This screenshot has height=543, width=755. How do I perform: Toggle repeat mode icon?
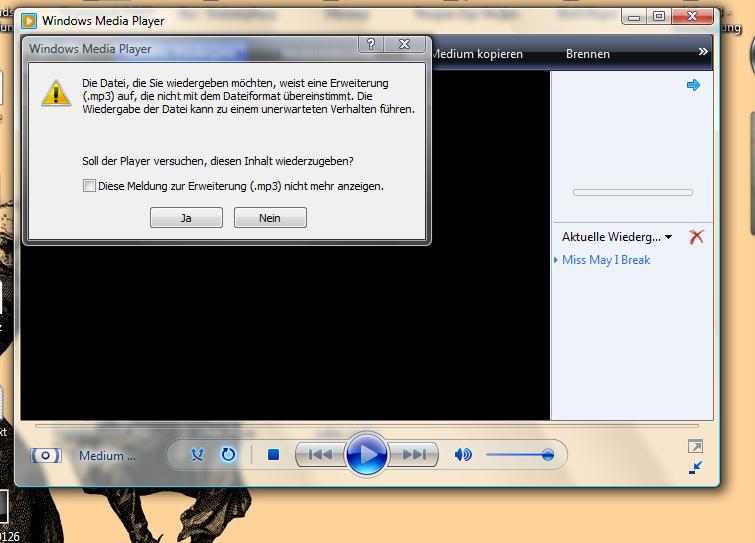228,454
